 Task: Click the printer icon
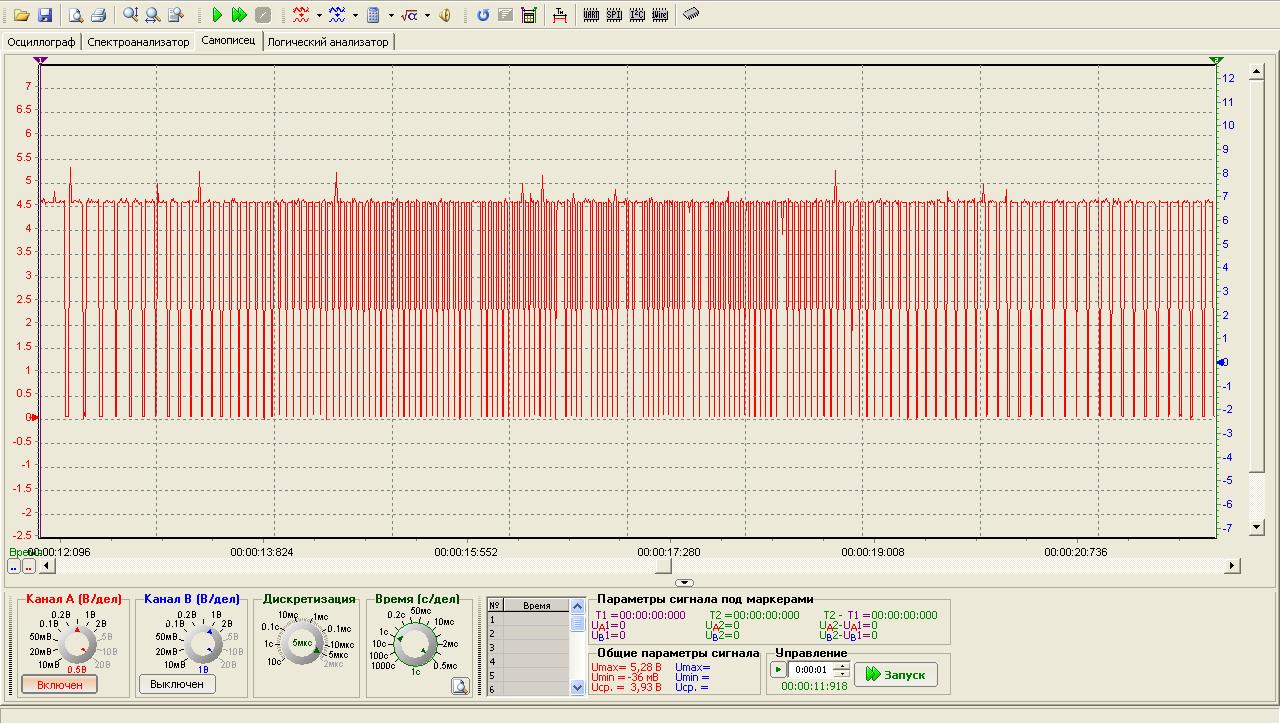click(98, 15)
